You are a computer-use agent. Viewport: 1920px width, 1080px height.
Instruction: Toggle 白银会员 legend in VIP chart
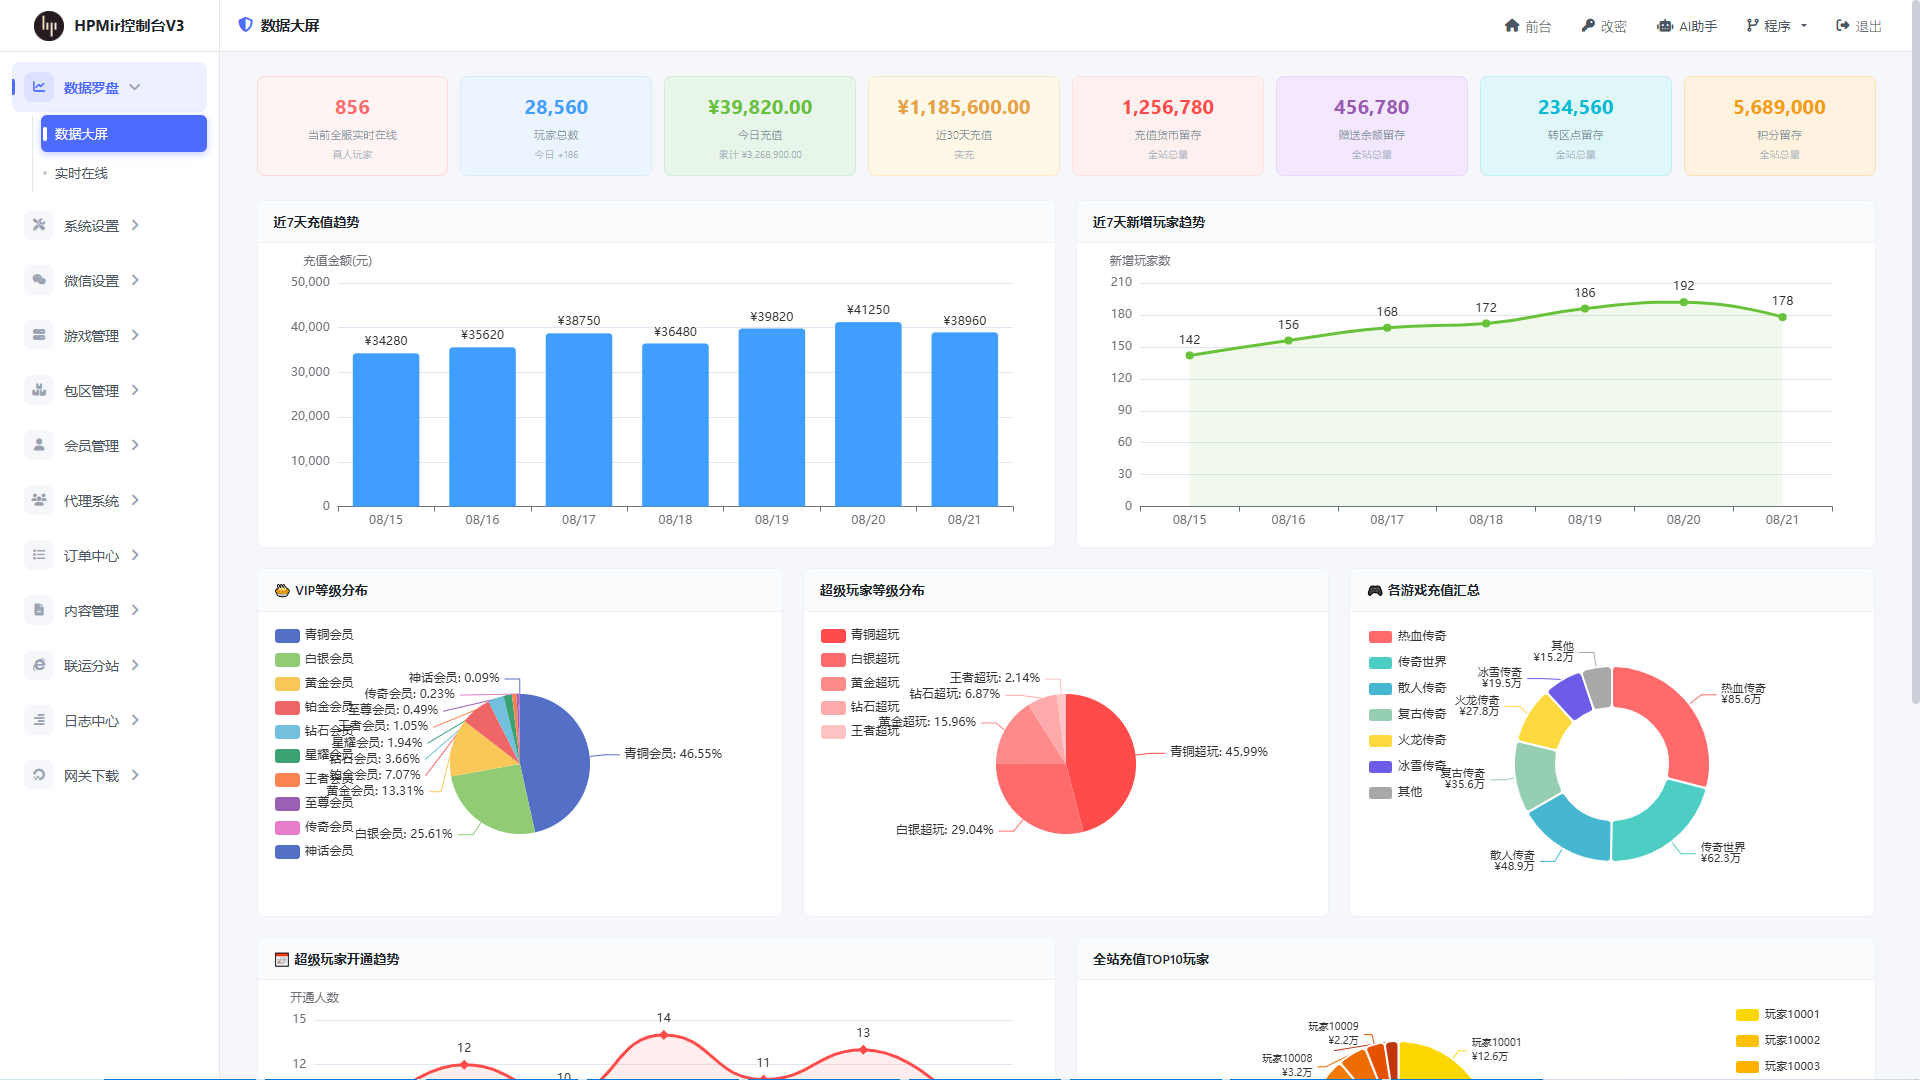tap(314, 659)
